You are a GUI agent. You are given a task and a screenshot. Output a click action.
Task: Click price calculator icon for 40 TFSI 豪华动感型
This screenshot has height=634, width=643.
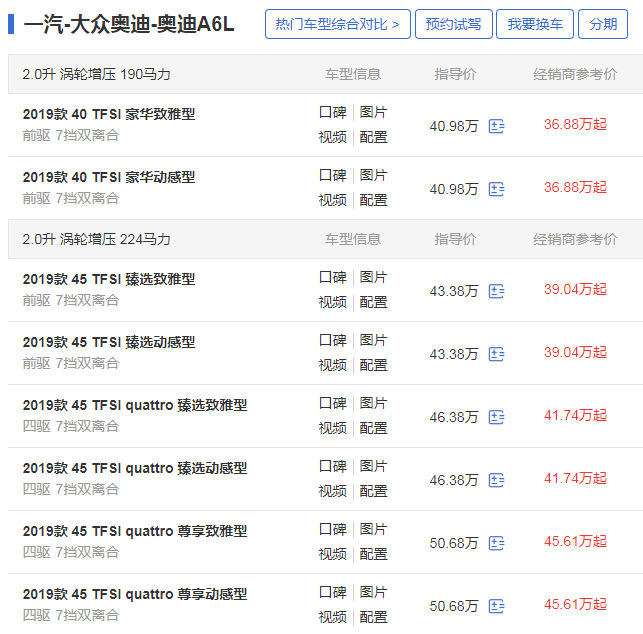[496, 189]
